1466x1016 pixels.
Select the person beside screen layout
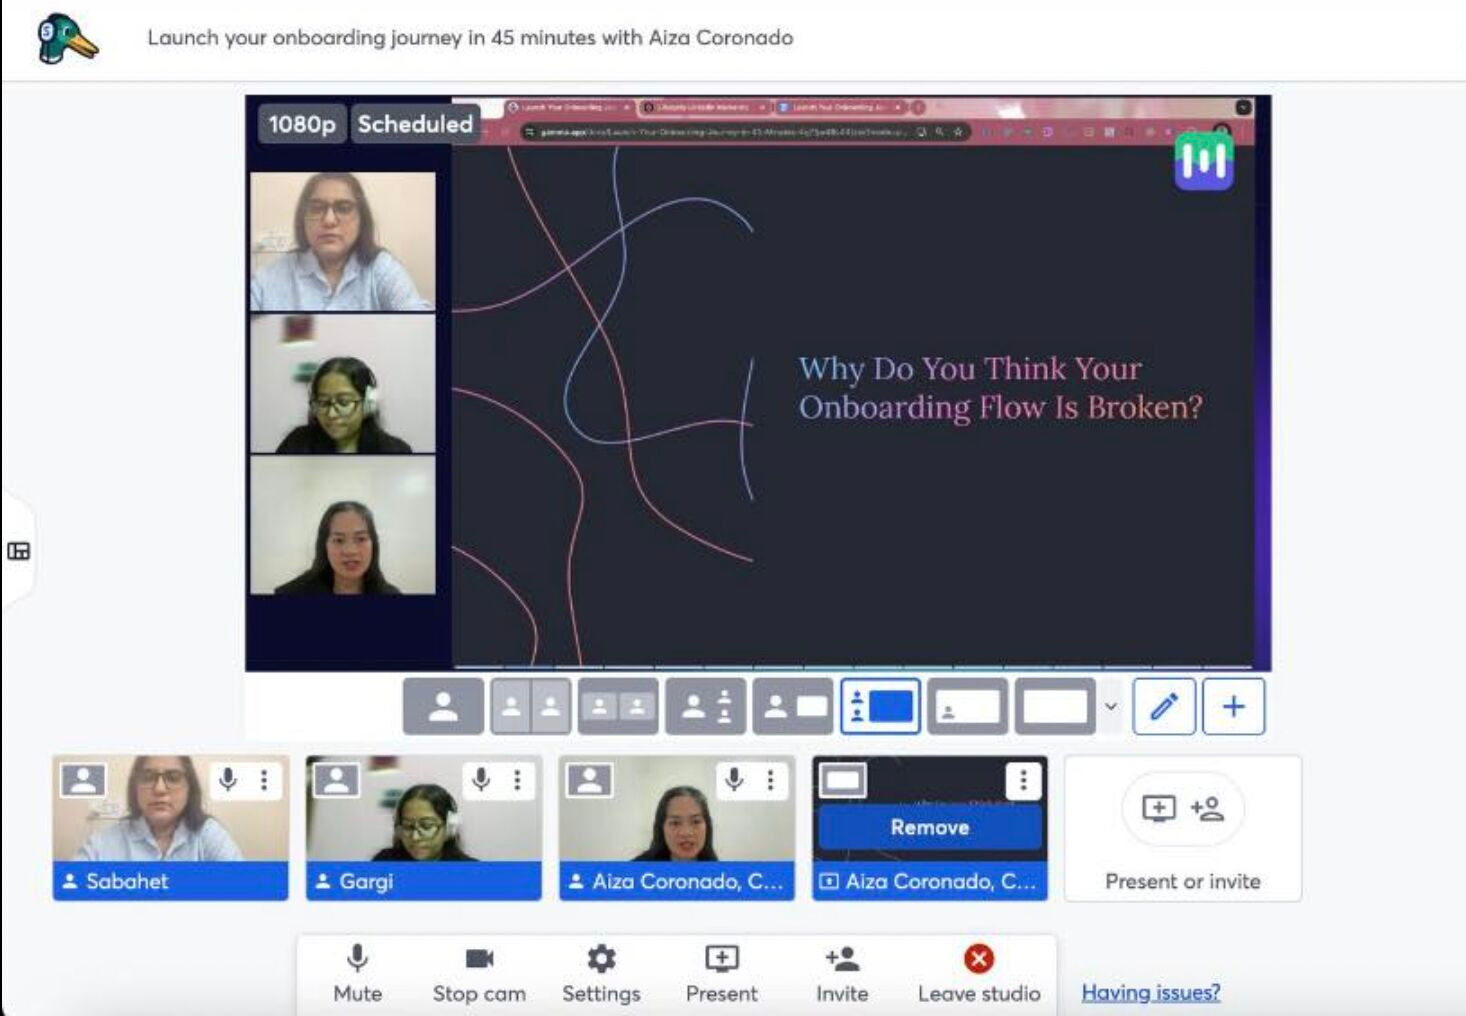pos(793,707)
